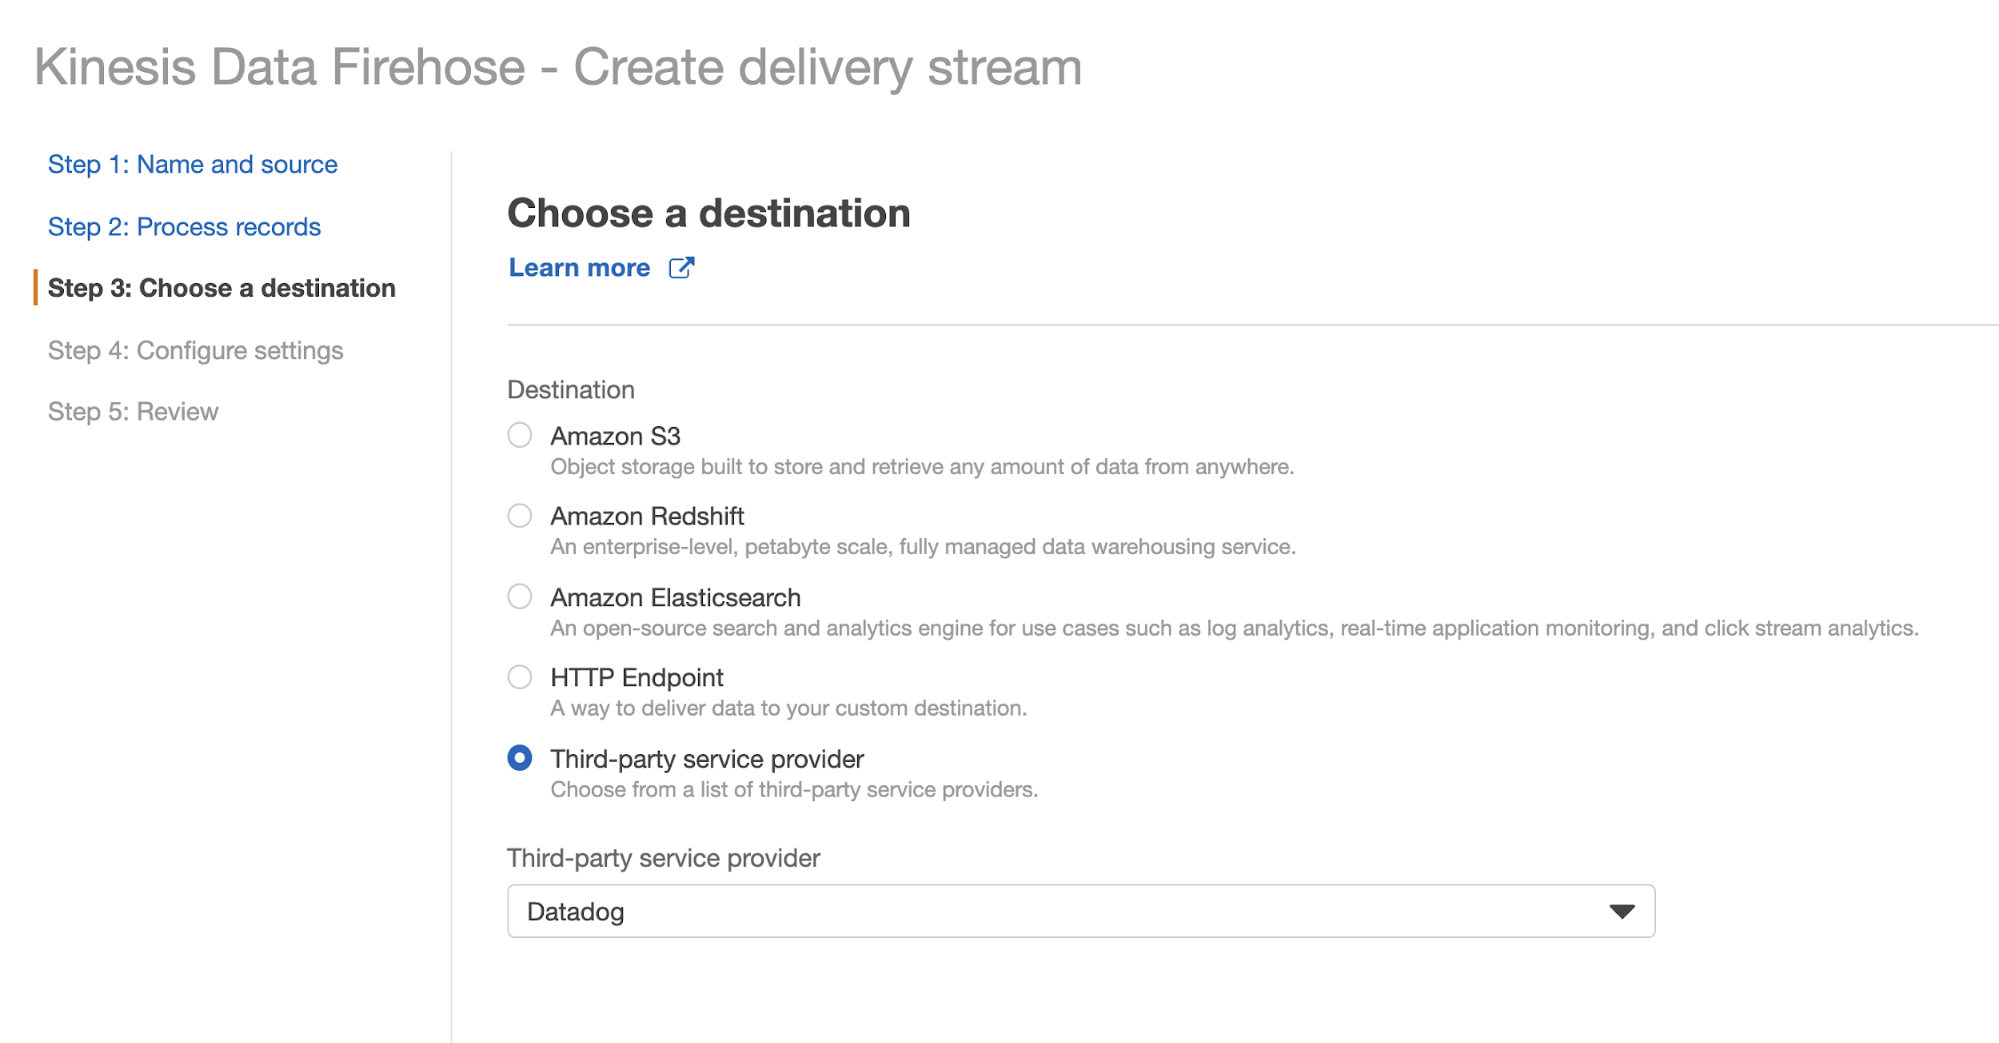Image resolution: width=1999 pixels, height=1043 pixels.
Task: Jump to Step 4: Configure settings
Action: pos(195,350)
